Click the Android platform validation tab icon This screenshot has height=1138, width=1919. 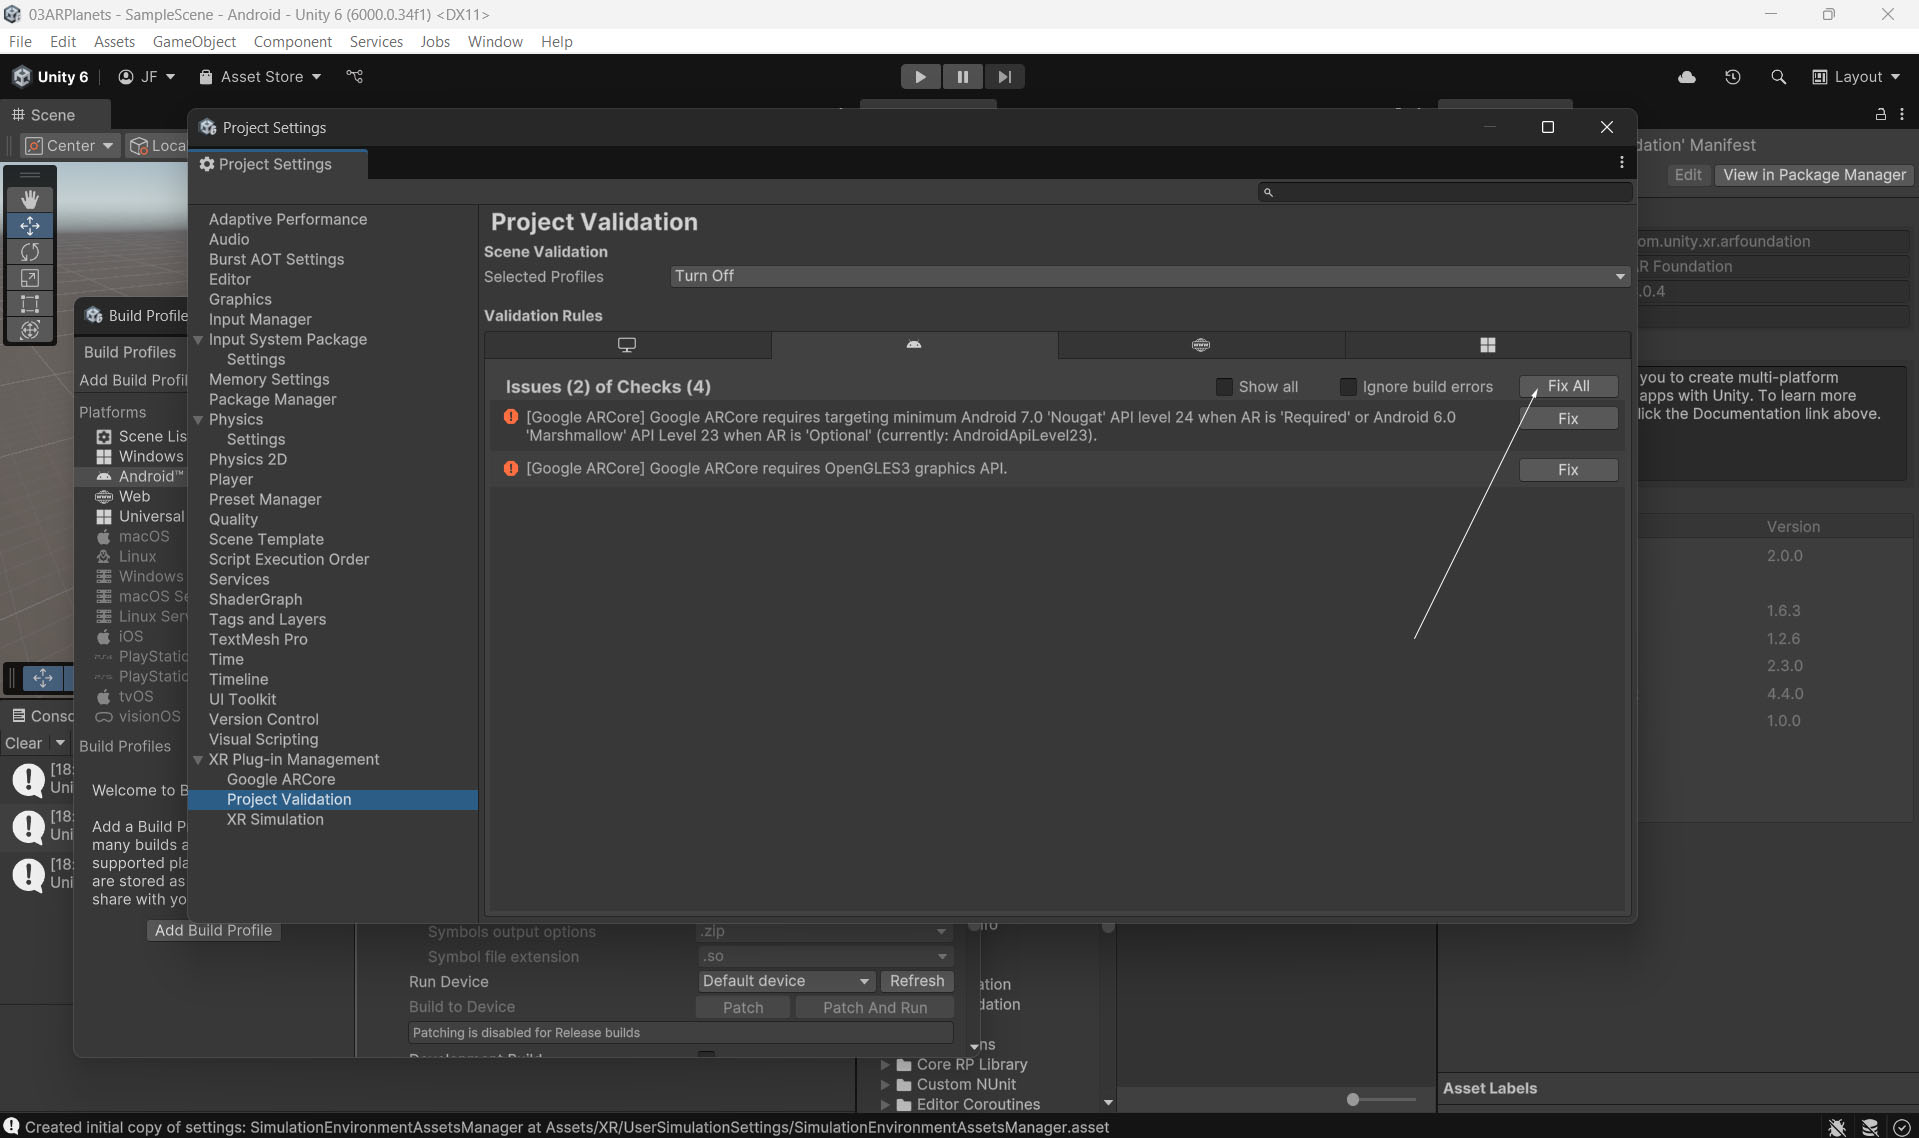[x=913, y=345]
